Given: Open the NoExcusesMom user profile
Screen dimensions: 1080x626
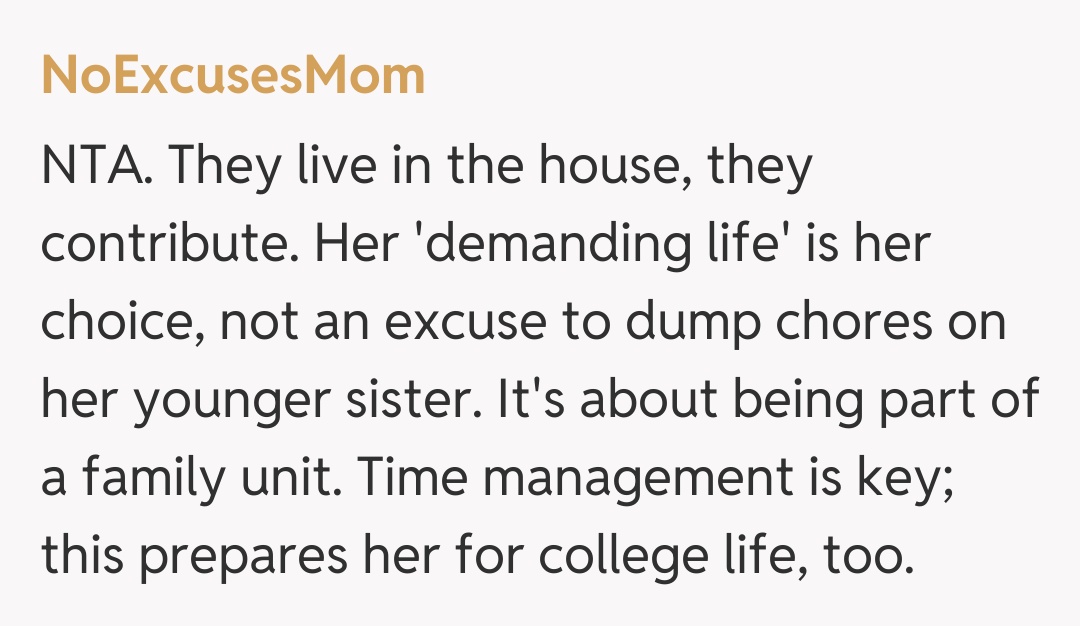Looking at the screenshot, I should pyautogui.click(x=233, y=76).
